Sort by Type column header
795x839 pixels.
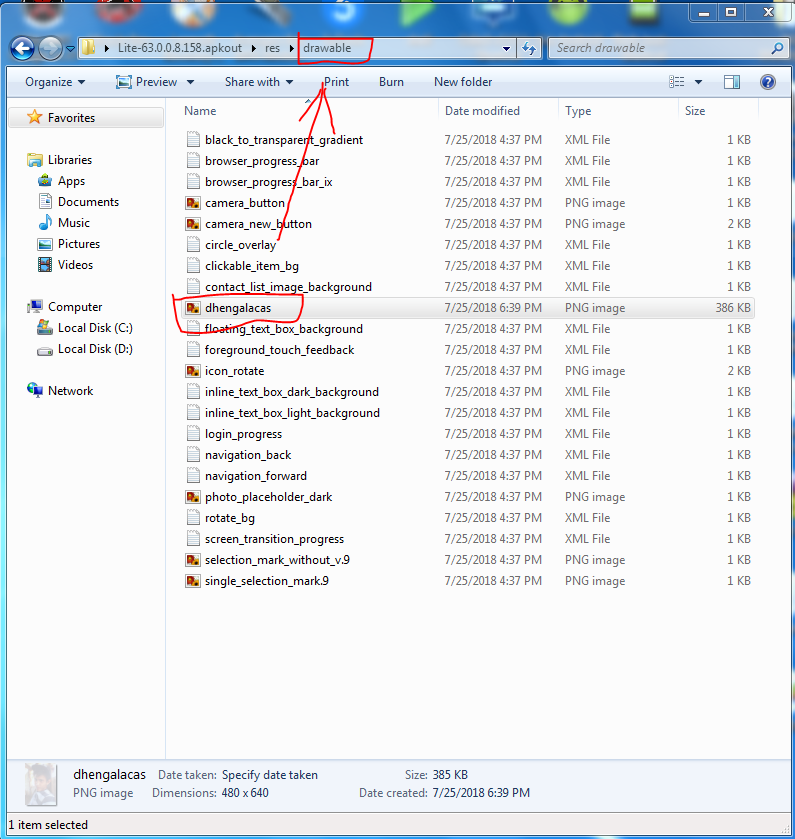(578, 111)
